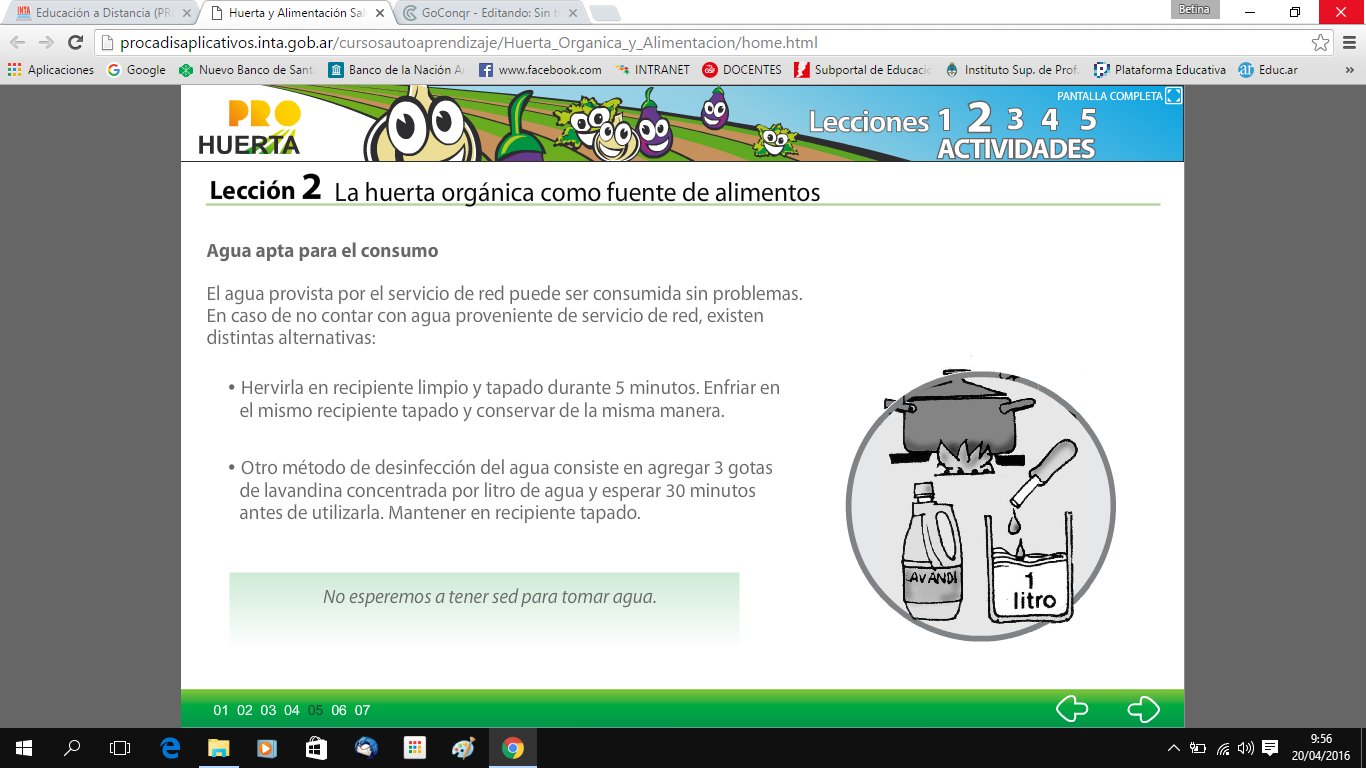Open a new Chrome tab

605,13
